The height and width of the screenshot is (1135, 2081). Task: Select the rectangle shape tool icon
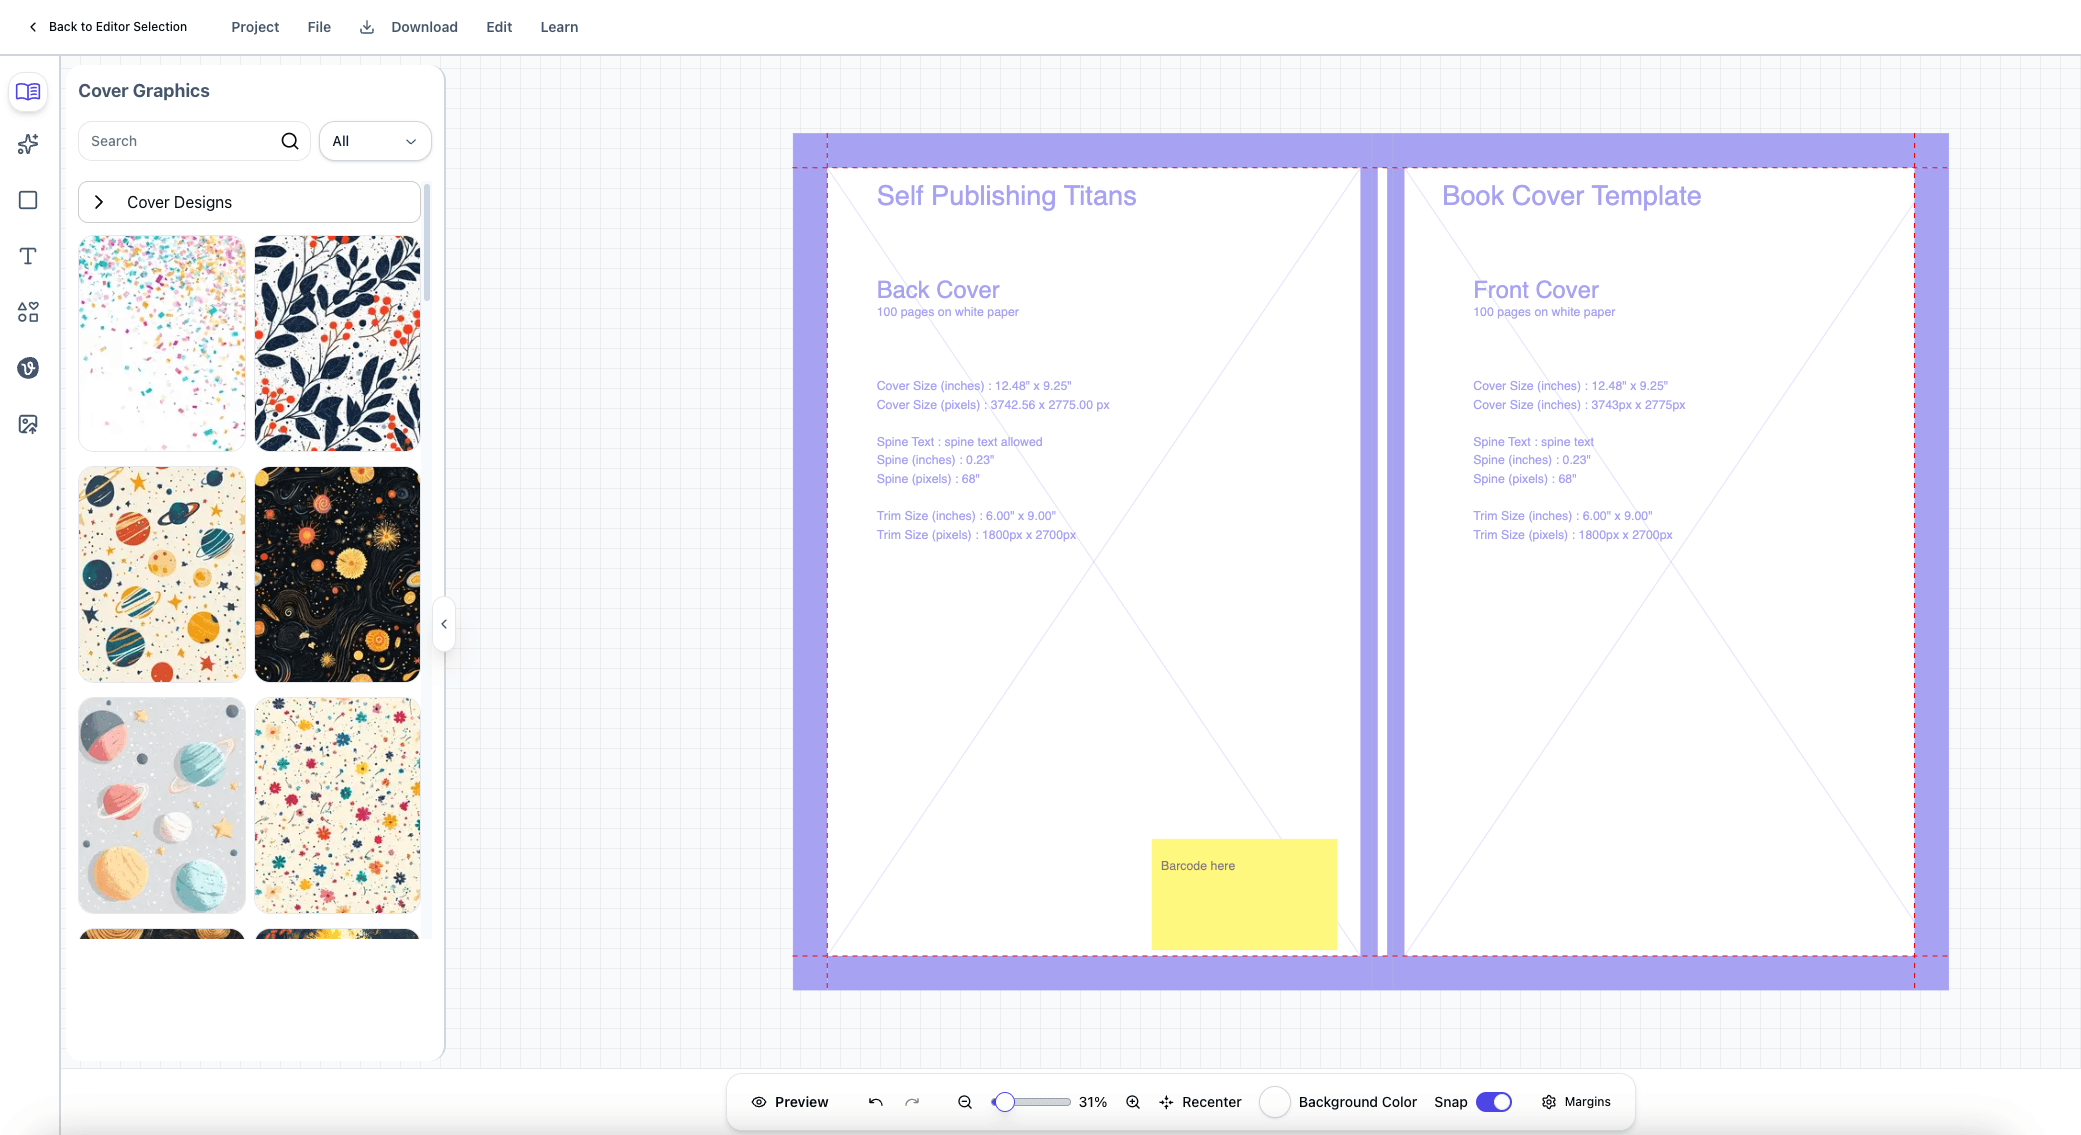click(x=28, y=200)
